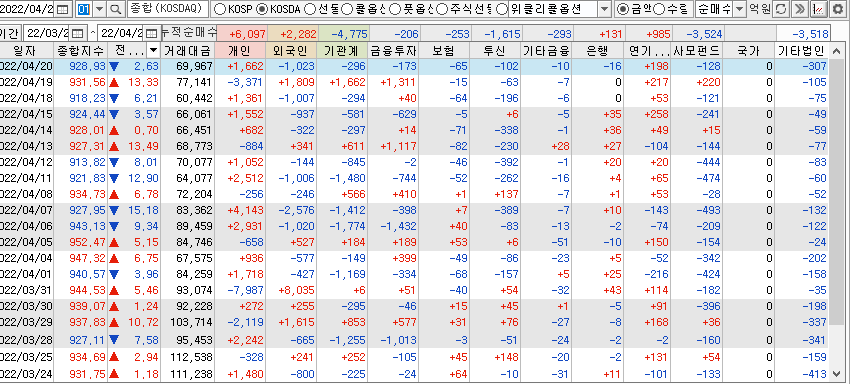Click the 은행 column header

pos(597,52)
